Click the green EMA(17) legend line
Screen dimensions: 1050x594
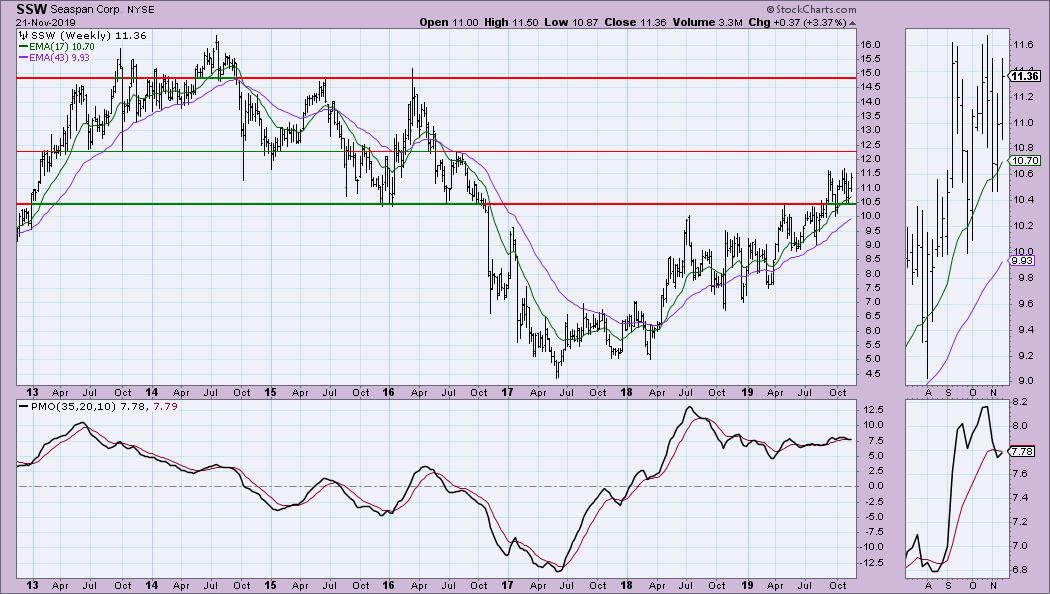click(27, 47)
